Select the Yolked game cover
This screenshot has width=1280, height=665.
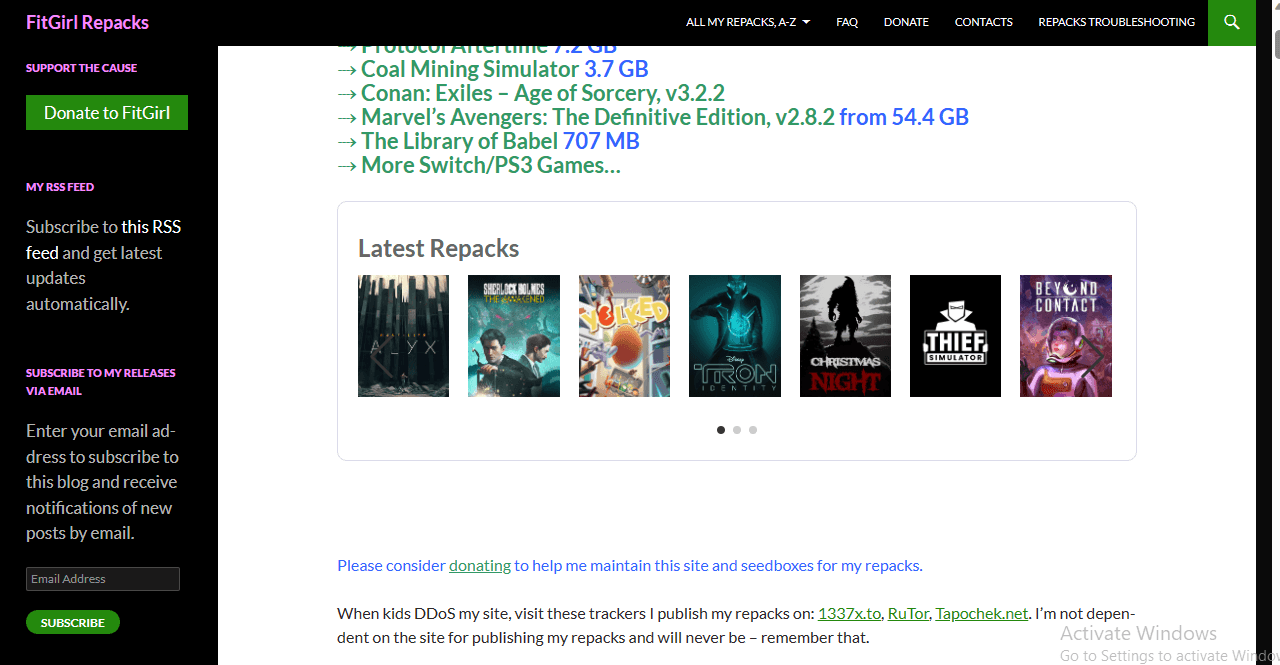[x=624, y=336]
